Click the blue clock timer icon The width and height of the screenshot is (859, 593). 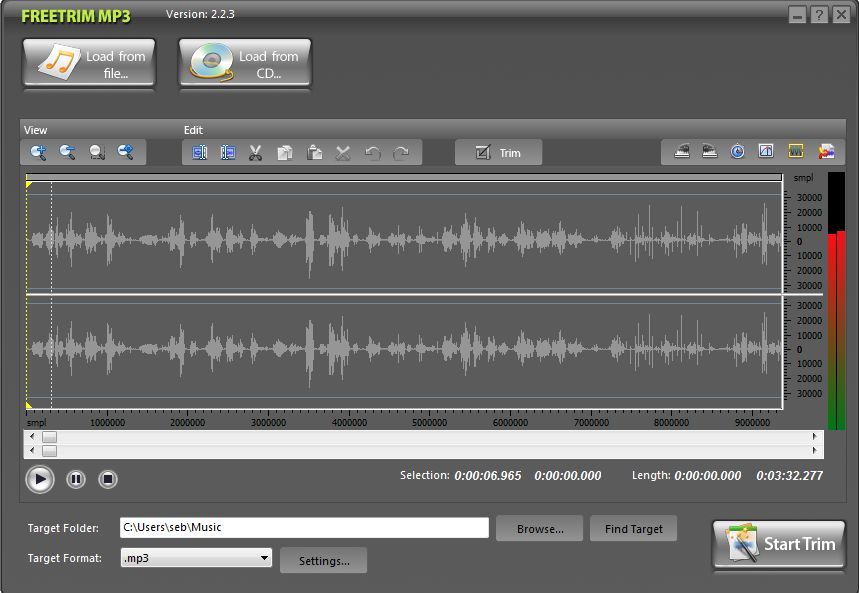pyautogui.click(x=737, y=151)
